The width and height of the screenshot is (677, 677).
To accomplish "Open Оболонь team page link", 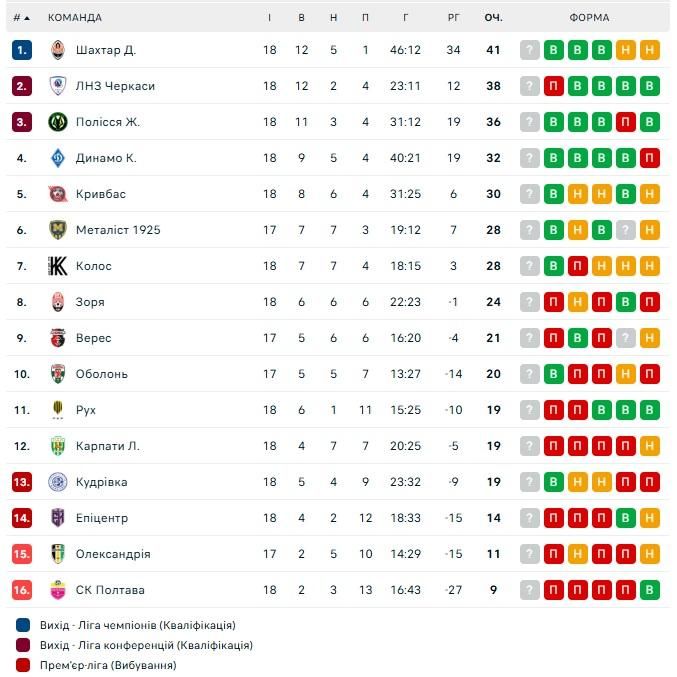I will click(x=102, y=374).
